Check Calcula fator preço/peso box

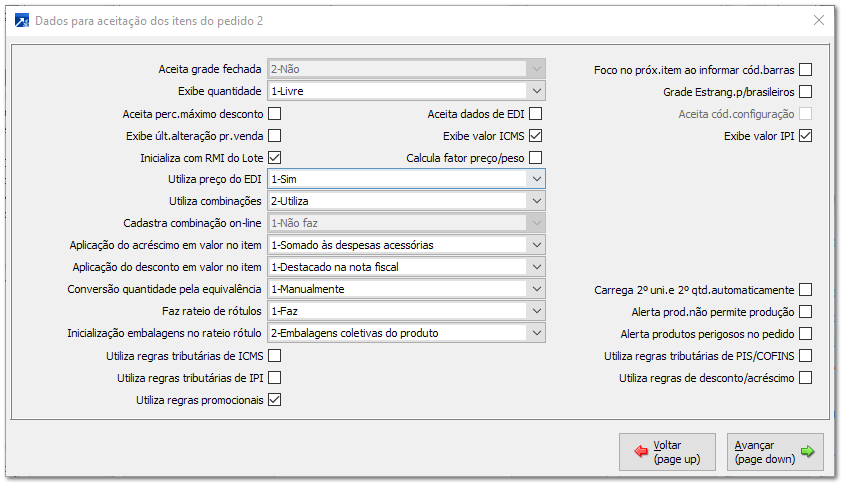536,158
